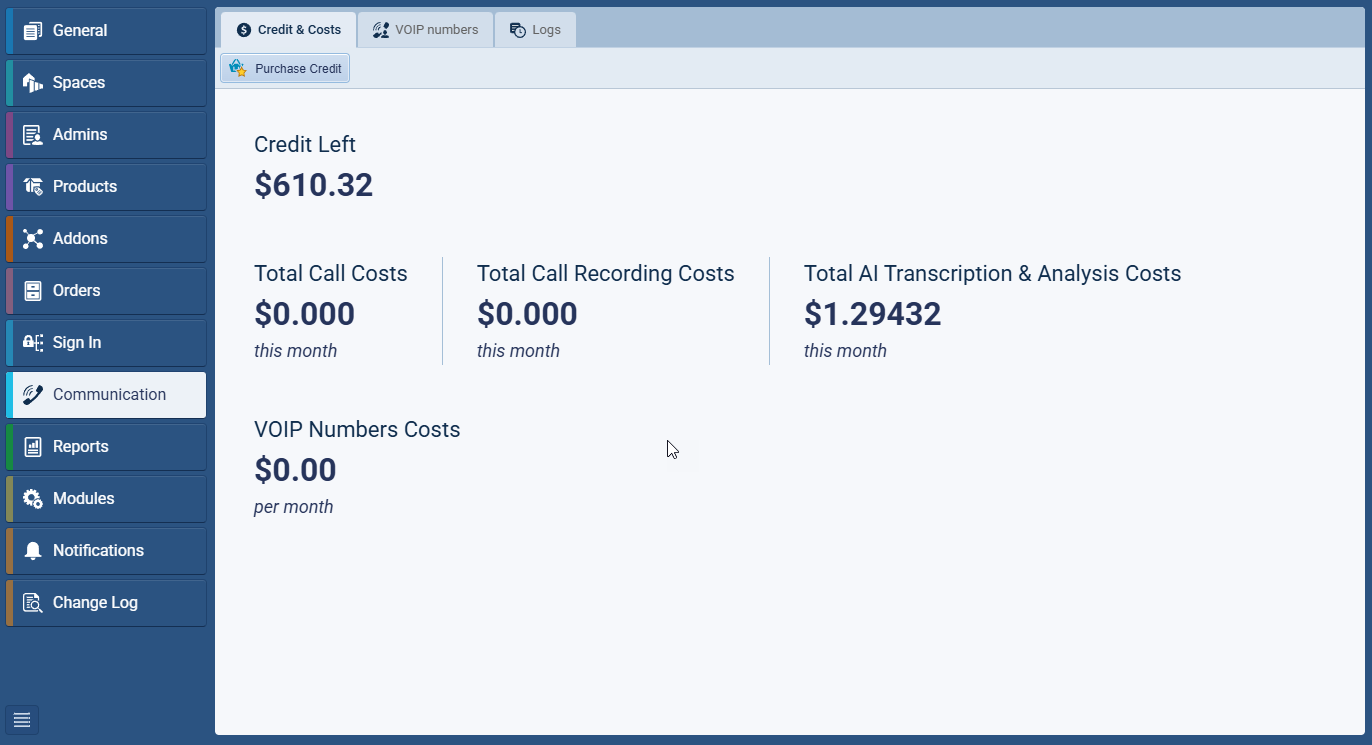Click the Addons network icon
The height and width of the screenshot is (745, 1372).
[33, 239]
